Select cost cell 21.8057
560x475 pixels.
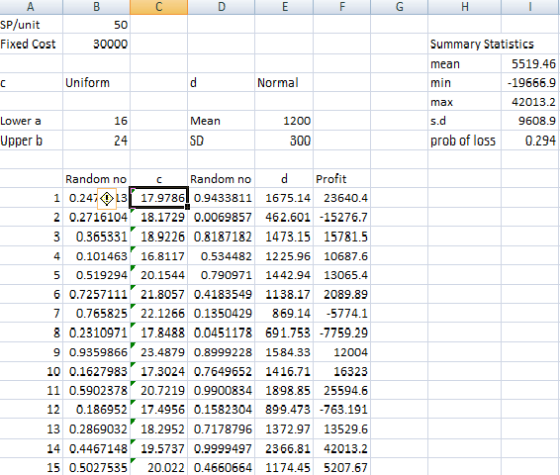pyautogui.click(x=159, y=294)
